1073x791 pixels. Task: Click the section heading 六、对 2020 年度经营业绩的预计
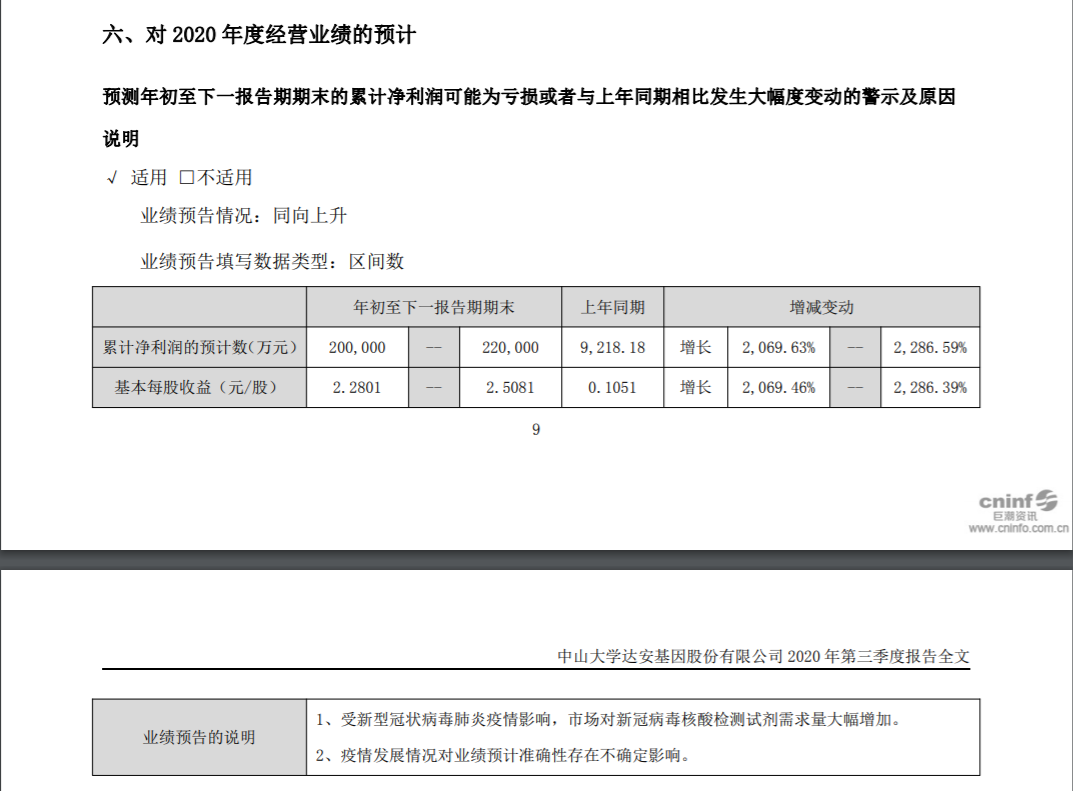click(x=259, y=36)
